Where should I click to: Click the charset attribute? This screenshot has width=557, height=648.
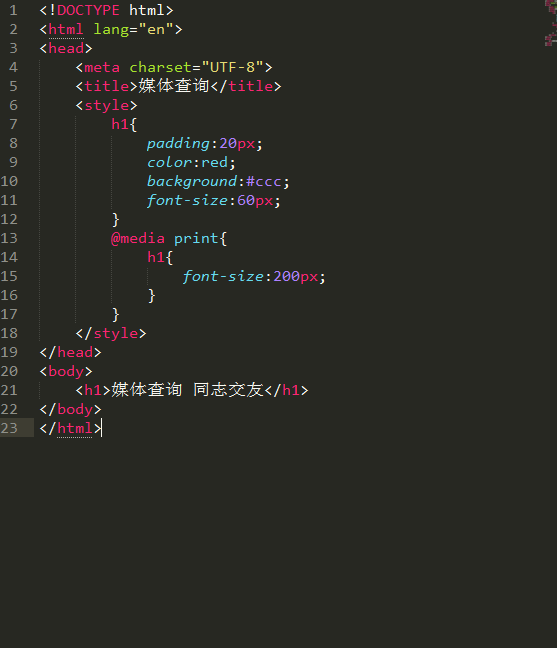[161, 67]
